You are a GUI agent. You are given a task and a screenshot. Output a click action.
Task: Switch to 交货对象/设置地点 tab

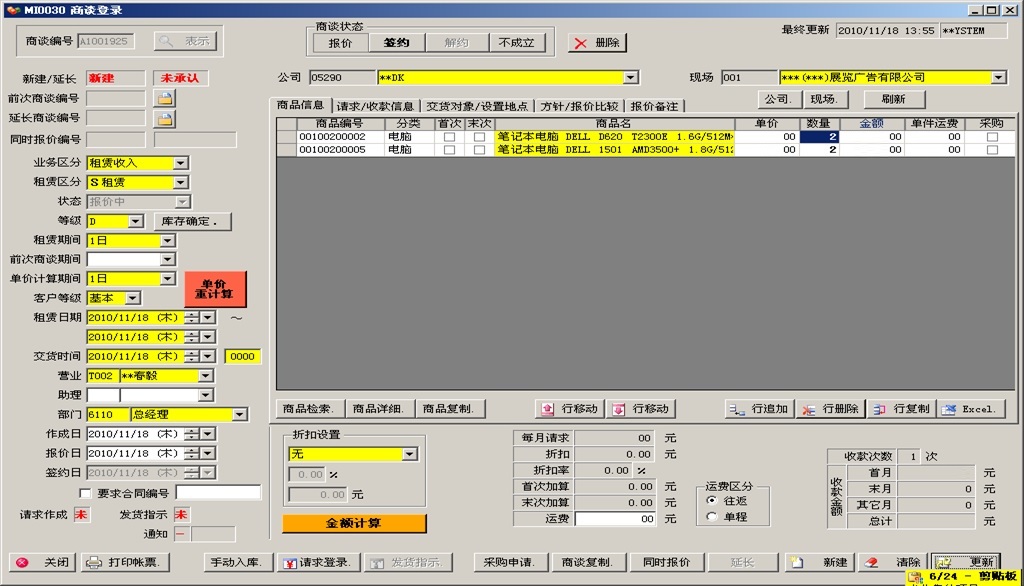tap(477, 106)
